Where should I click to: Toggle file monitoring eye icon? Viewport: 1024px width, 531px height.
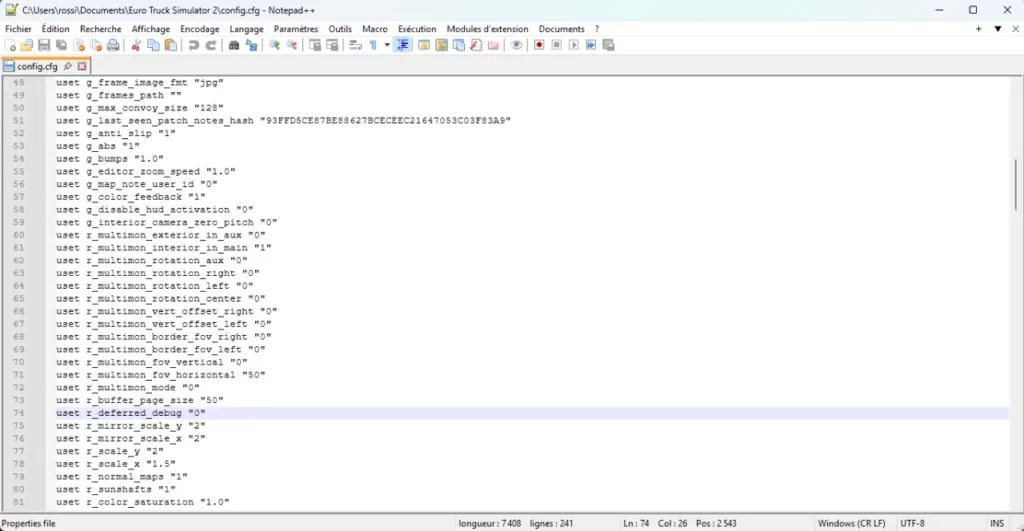click(x=516, y=45)
